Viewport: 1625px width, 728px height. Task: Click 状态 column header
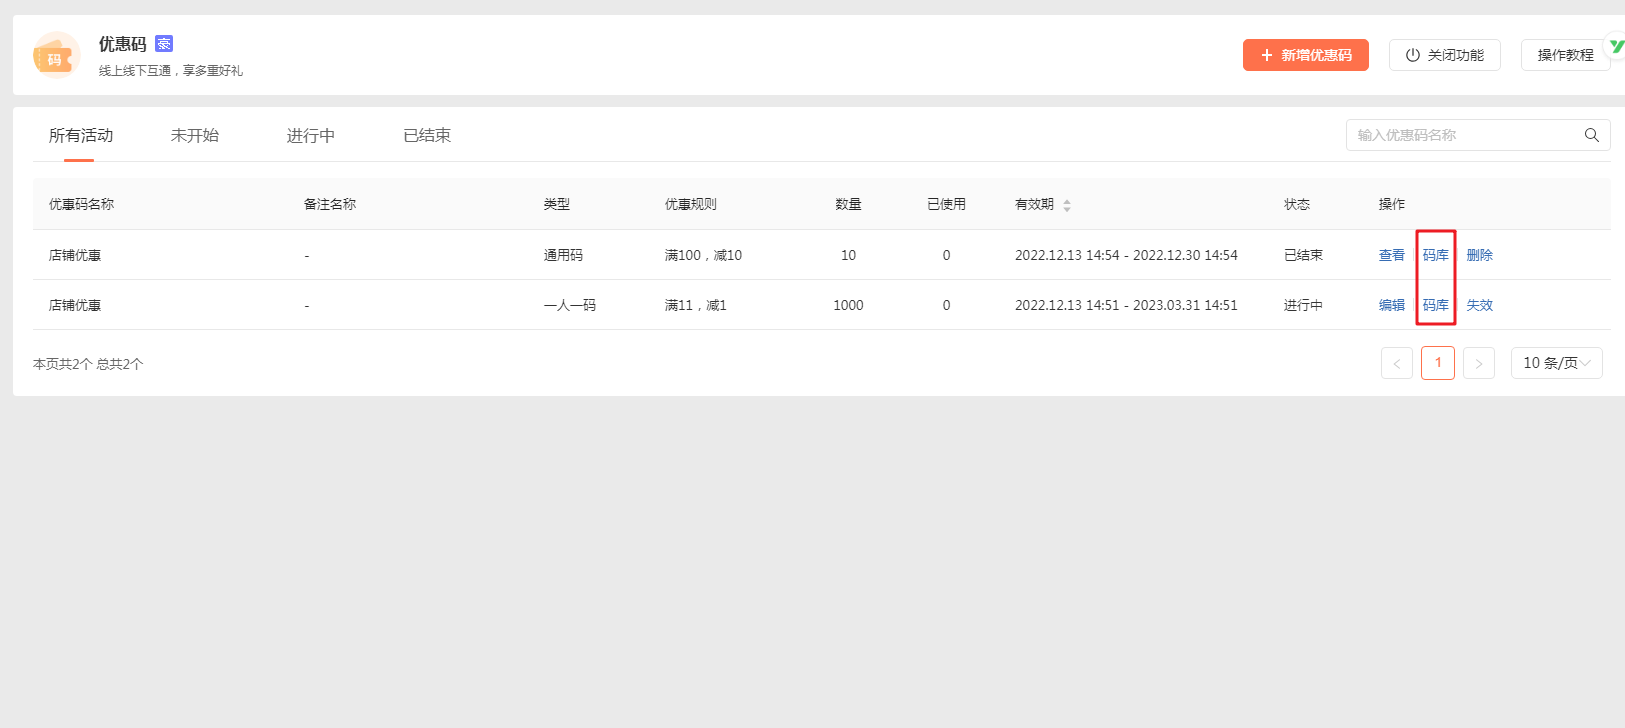pos(1297,204)
